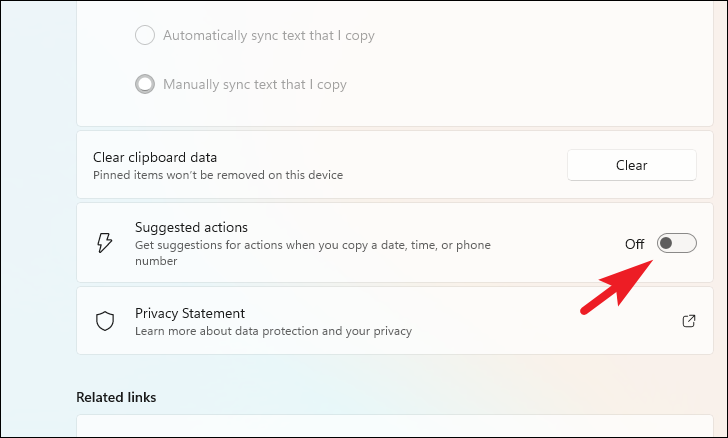
Task: Click the "Suggested actions" heading text
Action: click(191, 227)
